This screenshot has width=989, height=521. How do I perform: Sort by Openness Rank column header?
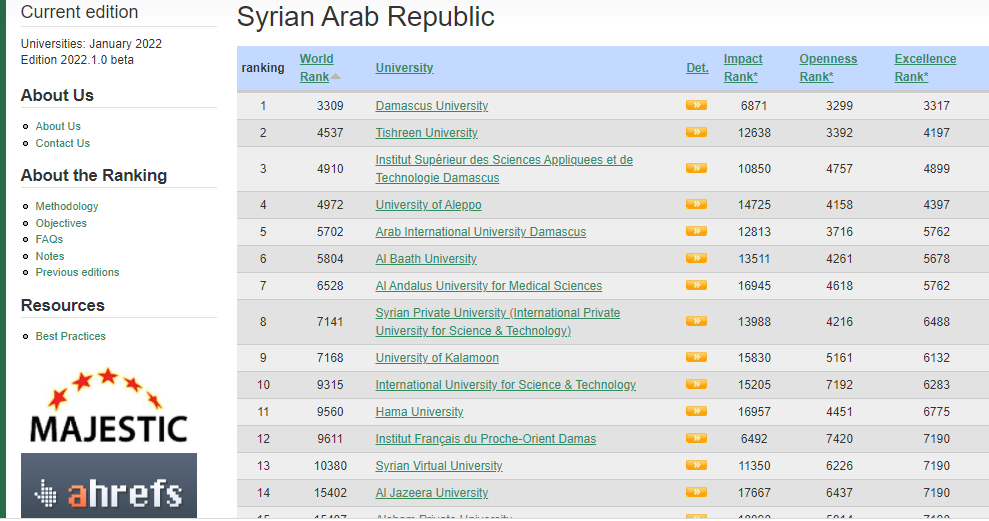[x=828, y=68]
